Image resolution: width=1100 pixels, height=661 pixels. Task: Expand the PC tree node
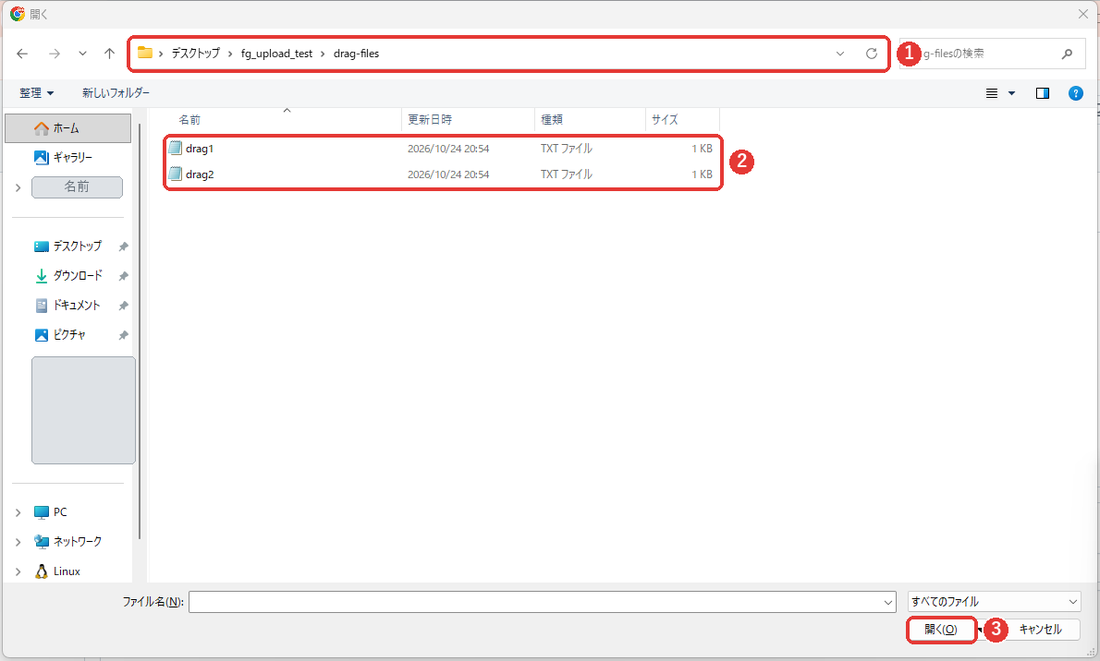18,512
